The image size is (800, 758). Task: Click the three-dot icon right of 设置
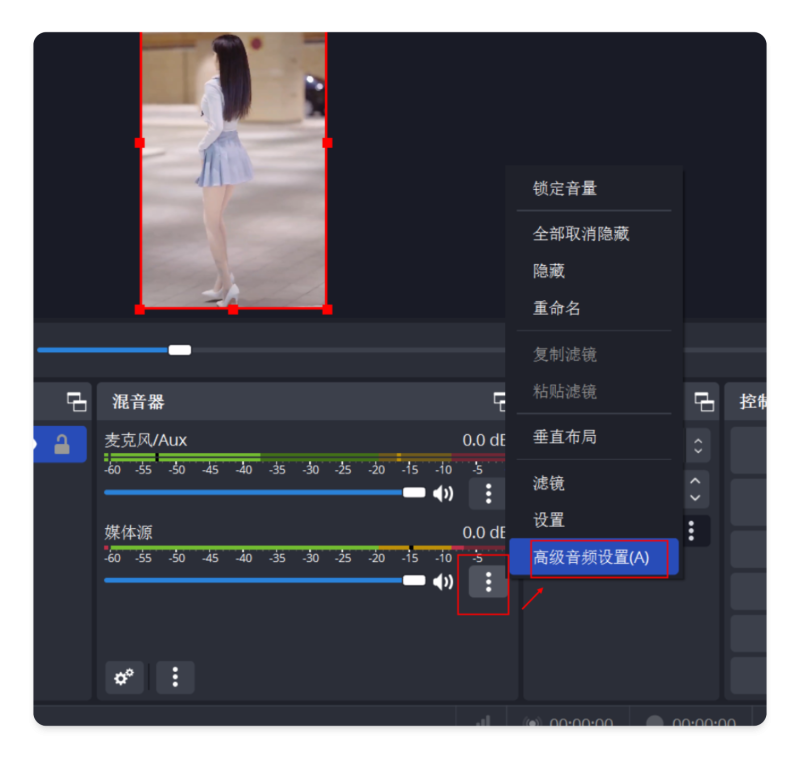coord(691,531)
